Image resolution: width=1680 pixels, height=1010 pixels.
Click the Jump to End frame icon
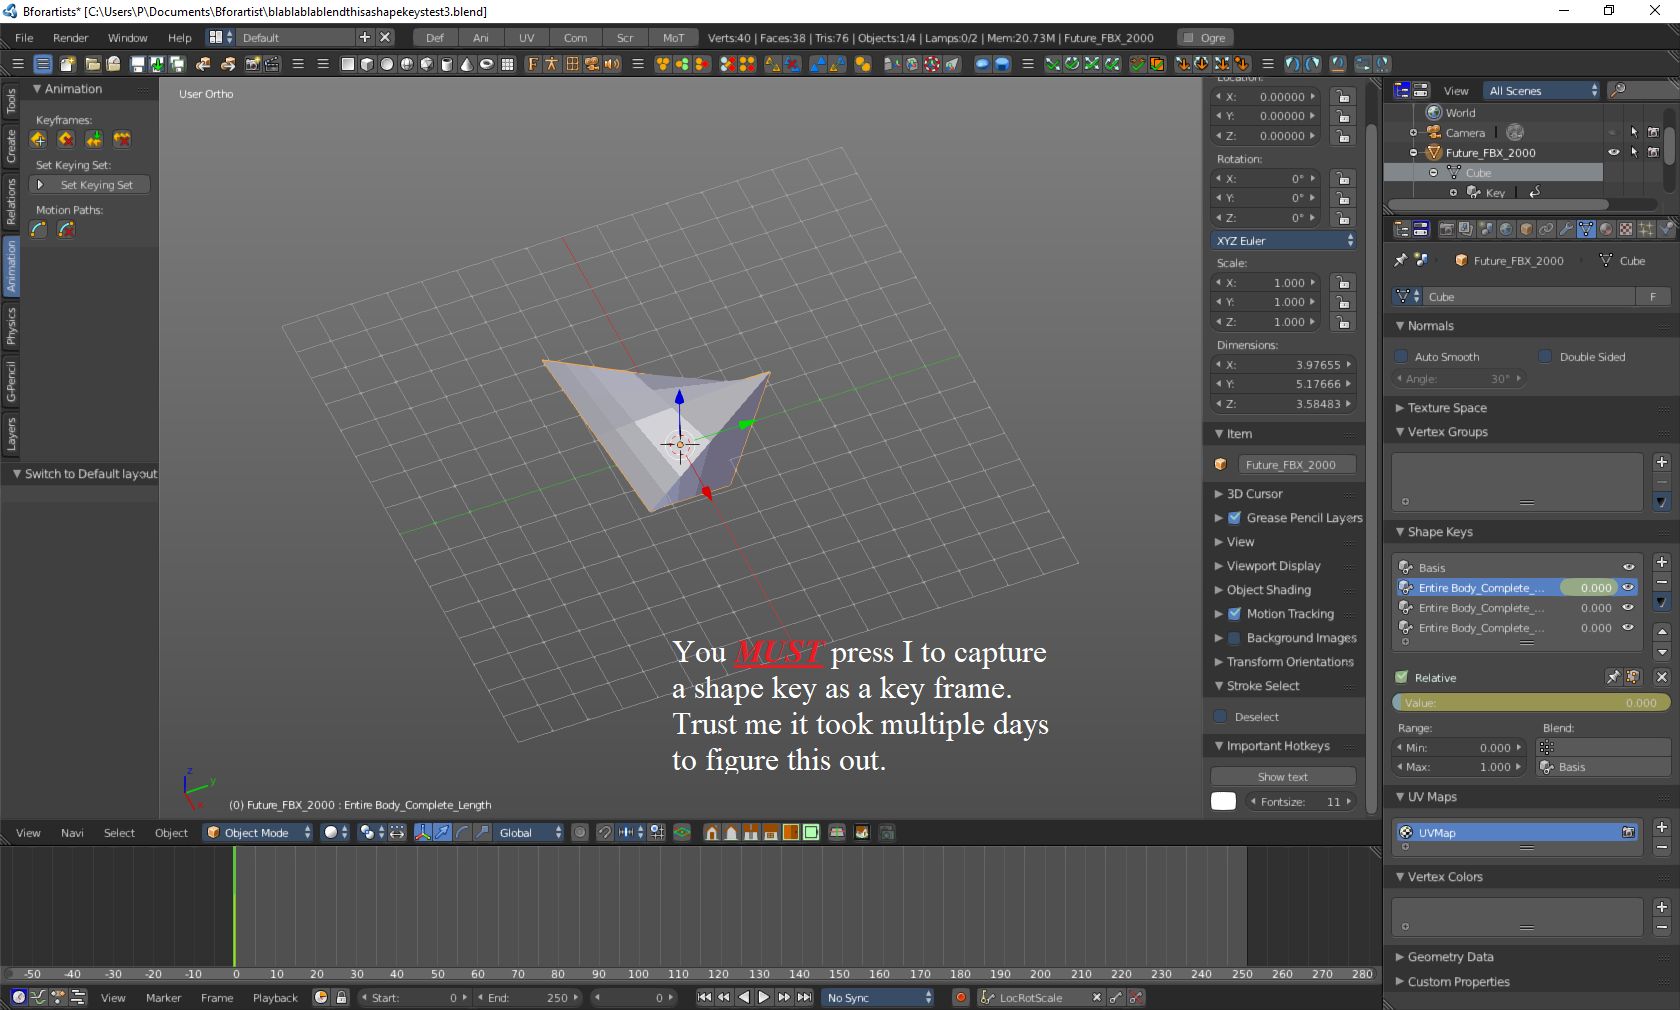[x=804, y=997]
